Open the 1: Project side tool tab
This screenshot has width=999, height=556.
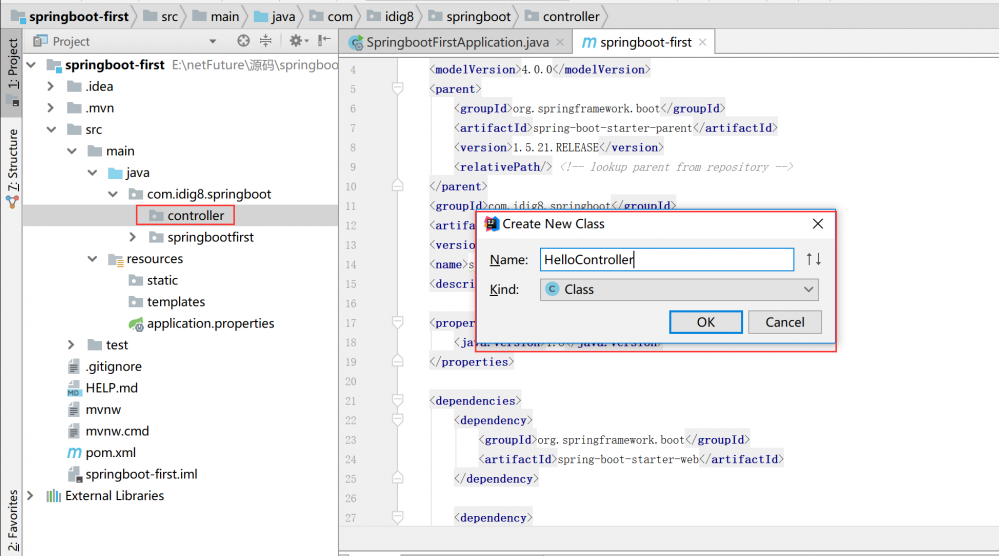point(12,71)
